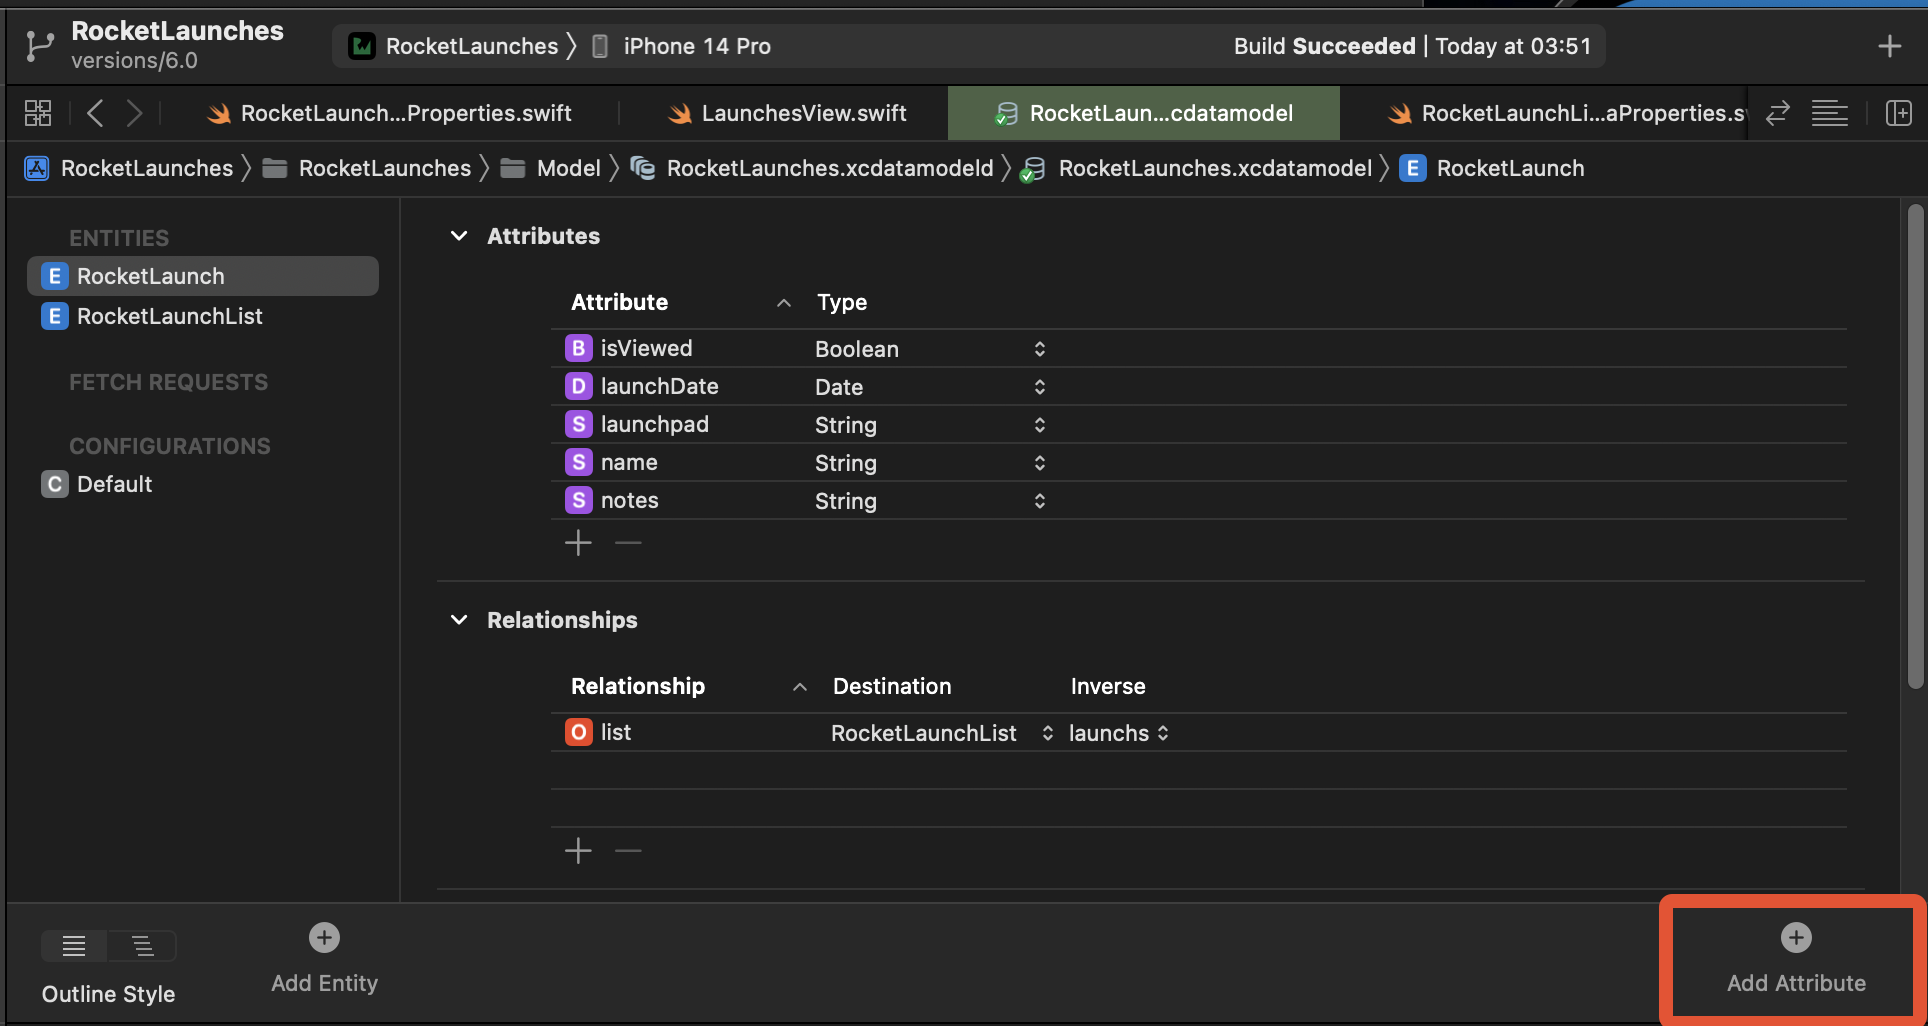Image resolution: width=1928 pixels, height=1026 pixels.
Task: Switch Outline Style to hierarchical graph view
Action: (142, 945)
